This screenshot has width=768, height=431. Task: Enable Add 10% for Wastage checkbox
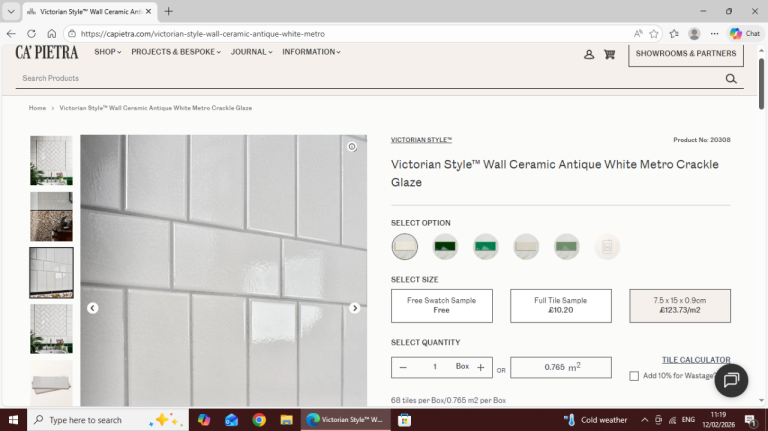634,376
